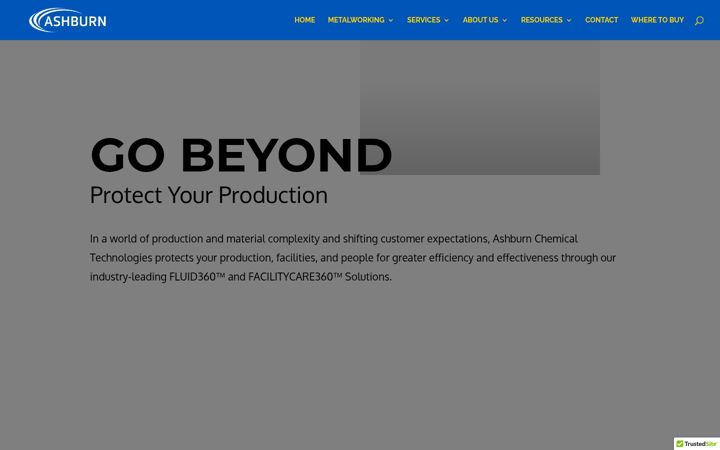Expand the ABOUT US dropdown chevron
This screenshot has height=450, width=720.
pyautogui.click(x=505, y=20)
